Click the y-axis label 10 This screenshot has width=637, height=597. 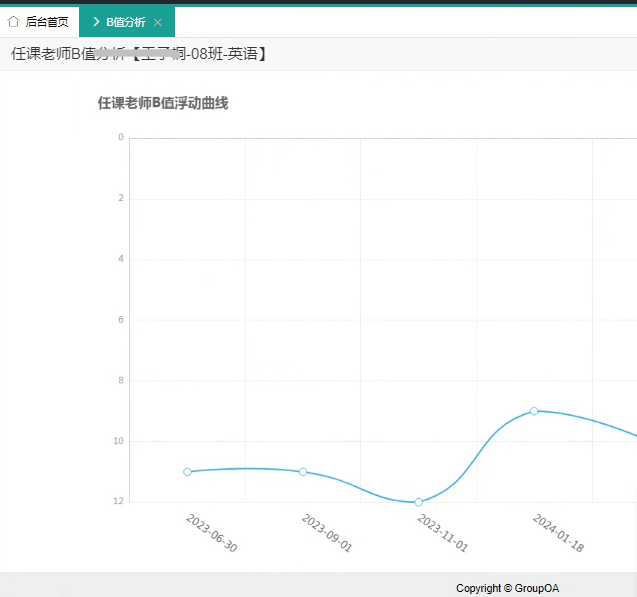(118, 441)
